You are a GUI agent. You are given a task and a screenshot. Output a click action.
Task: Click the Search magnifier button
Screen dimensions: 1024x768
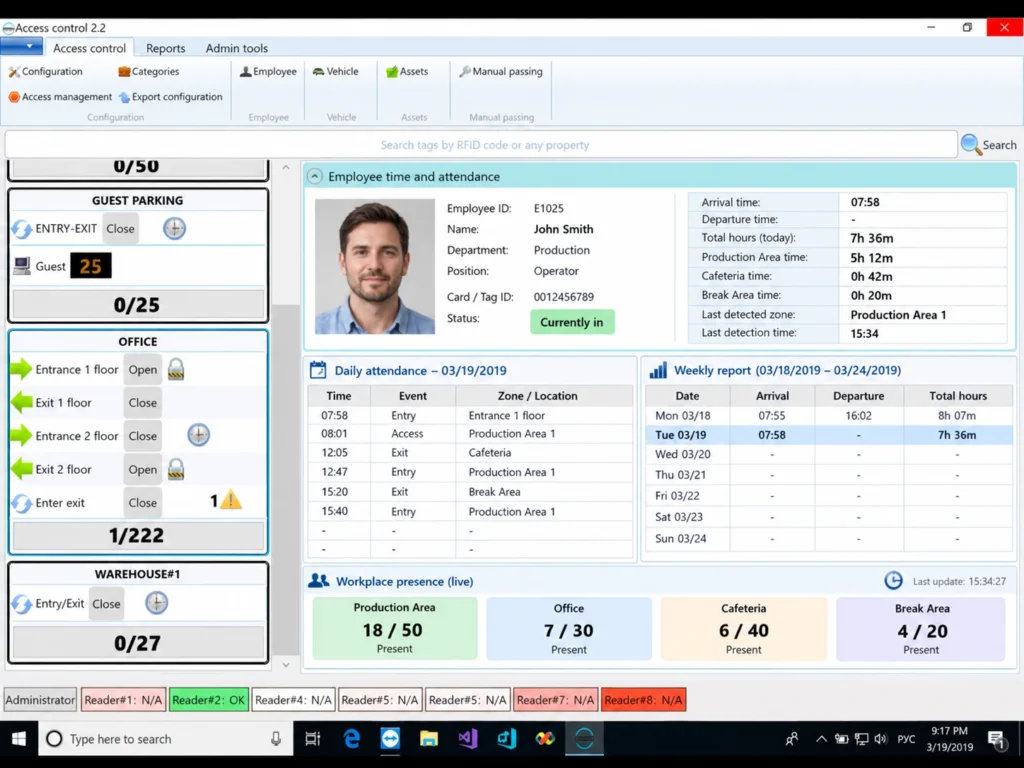tap(989, 144)
